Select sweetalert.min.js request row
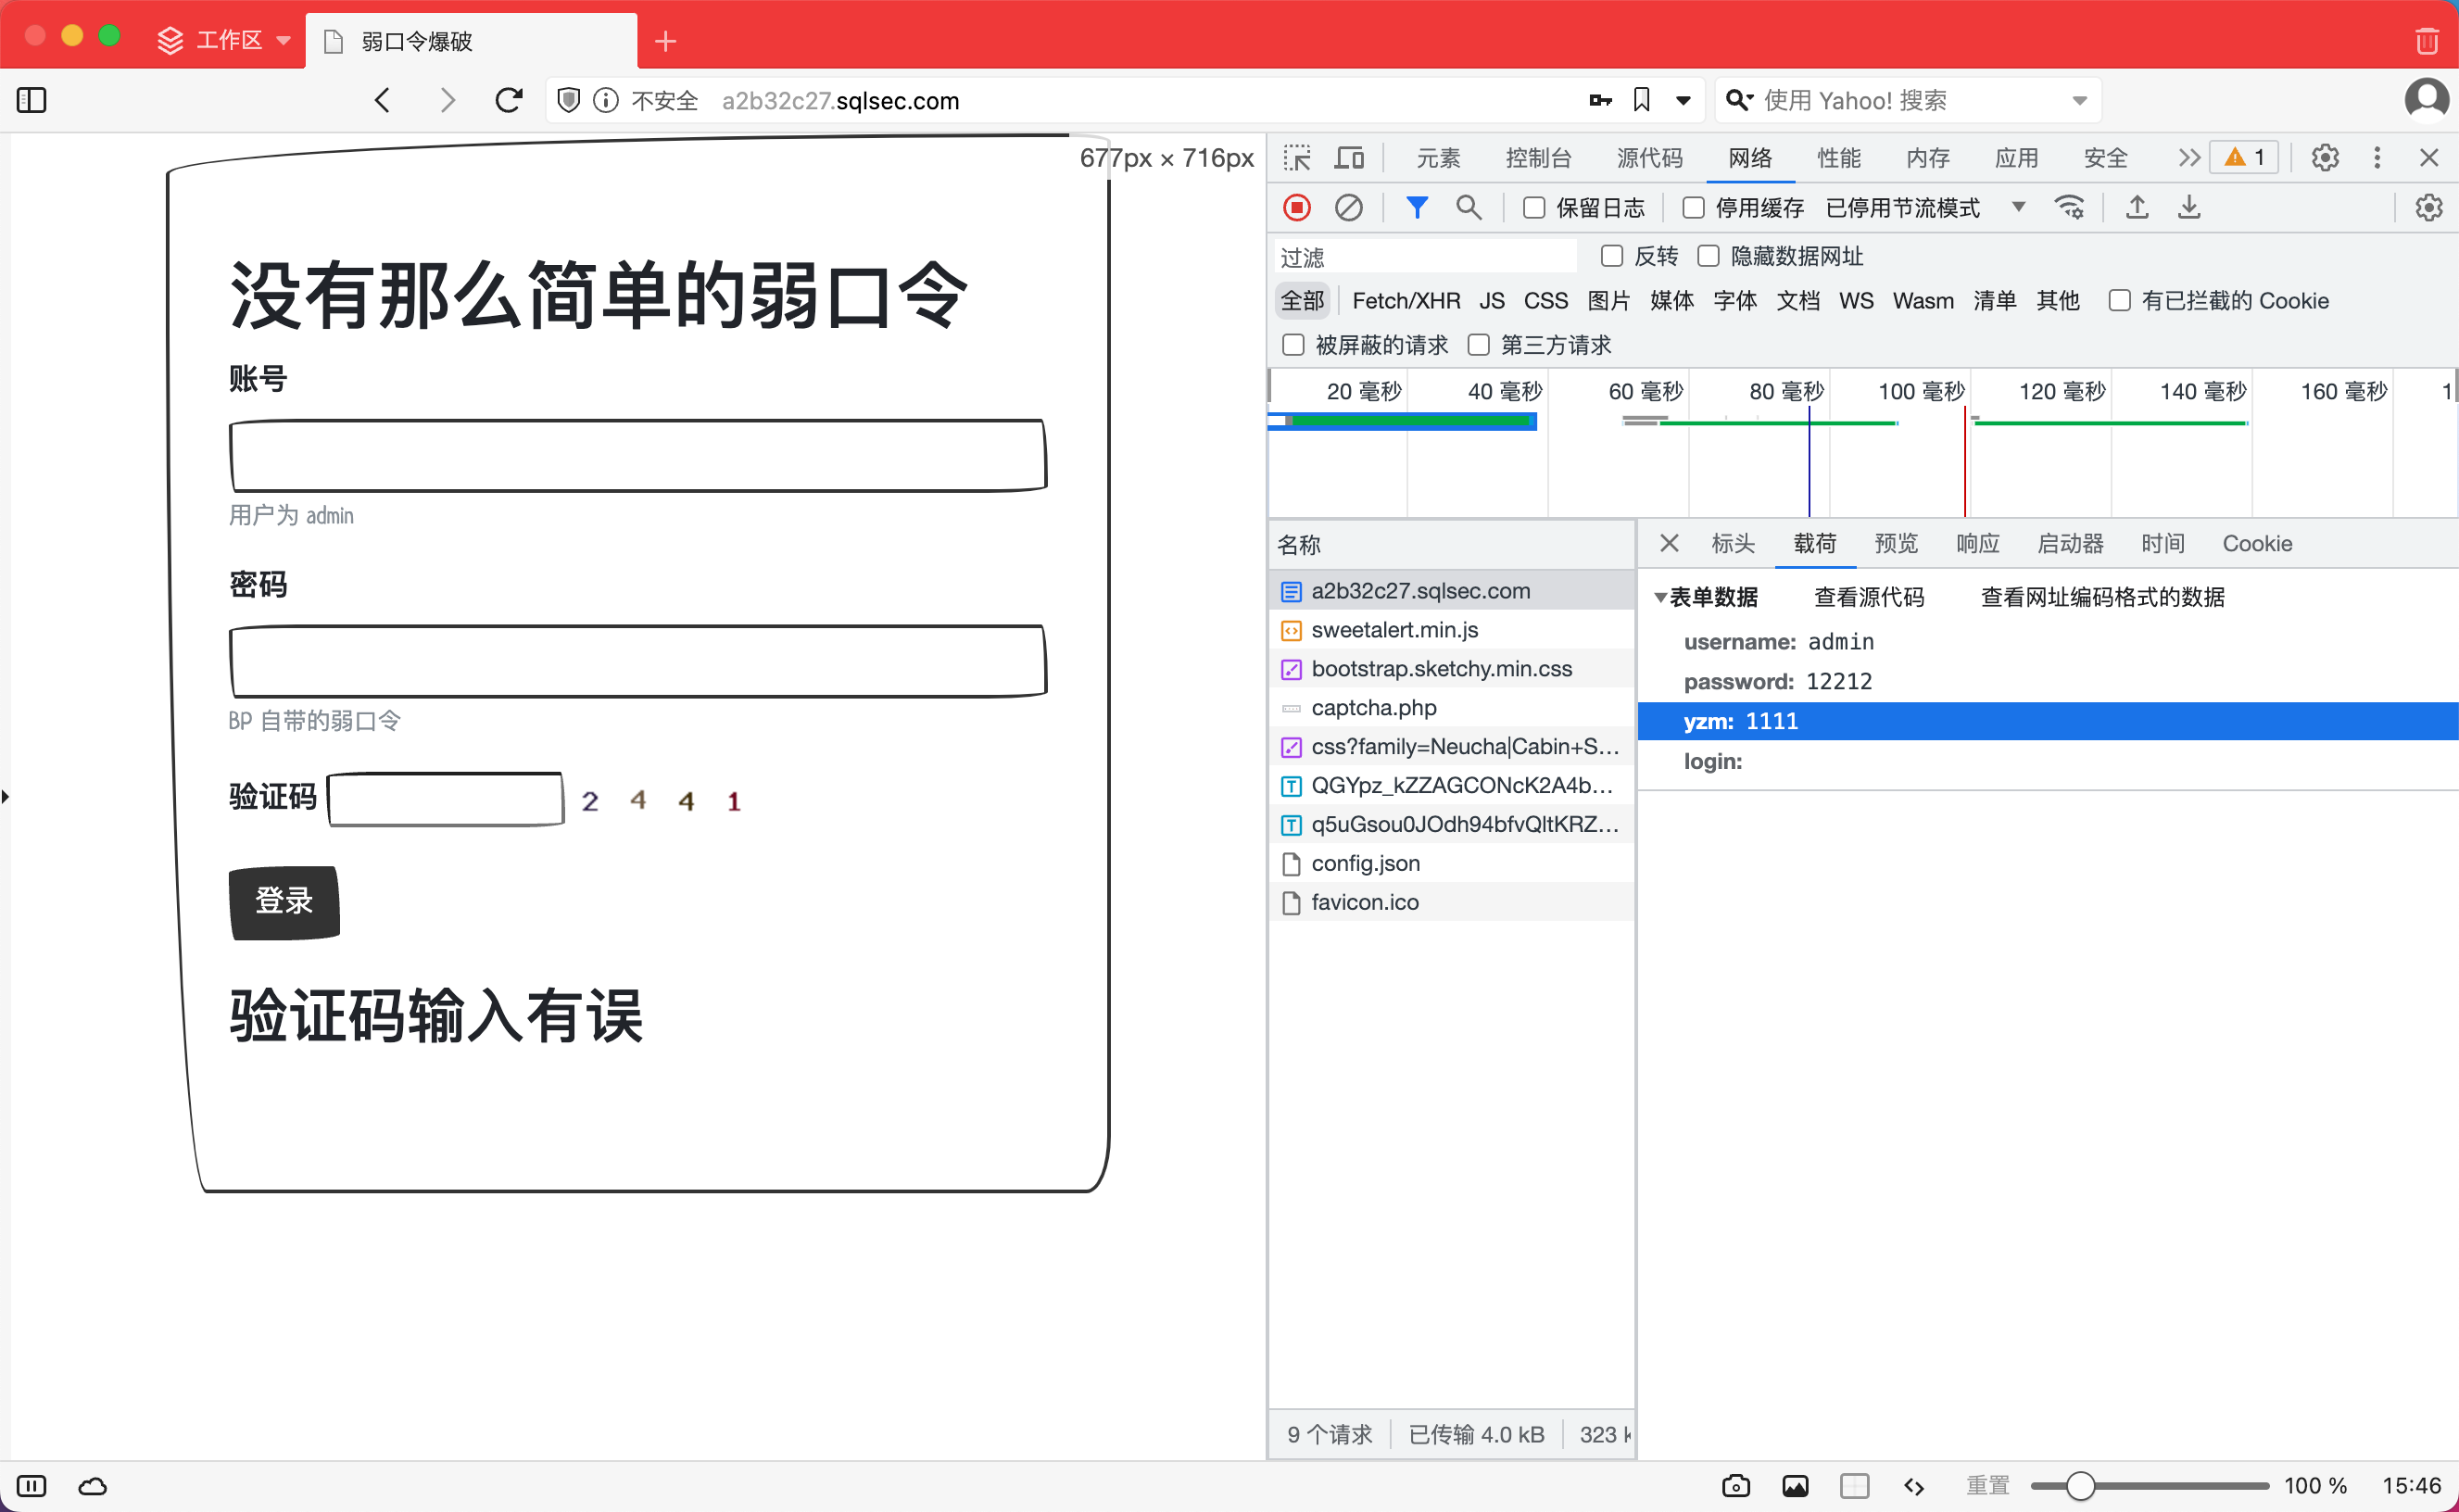The width and height of the screenshot is (2459, 1512). (1451, 630)
